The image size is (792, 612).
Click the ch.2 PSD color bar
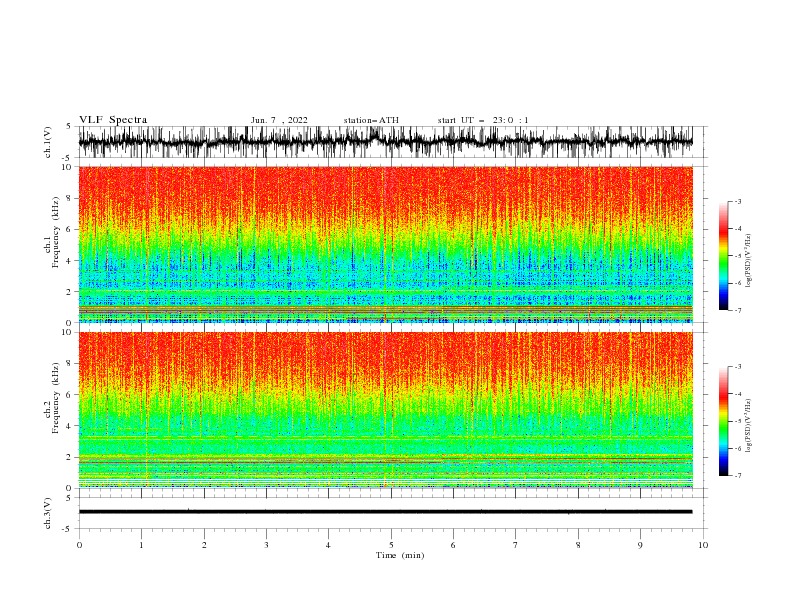723,421
